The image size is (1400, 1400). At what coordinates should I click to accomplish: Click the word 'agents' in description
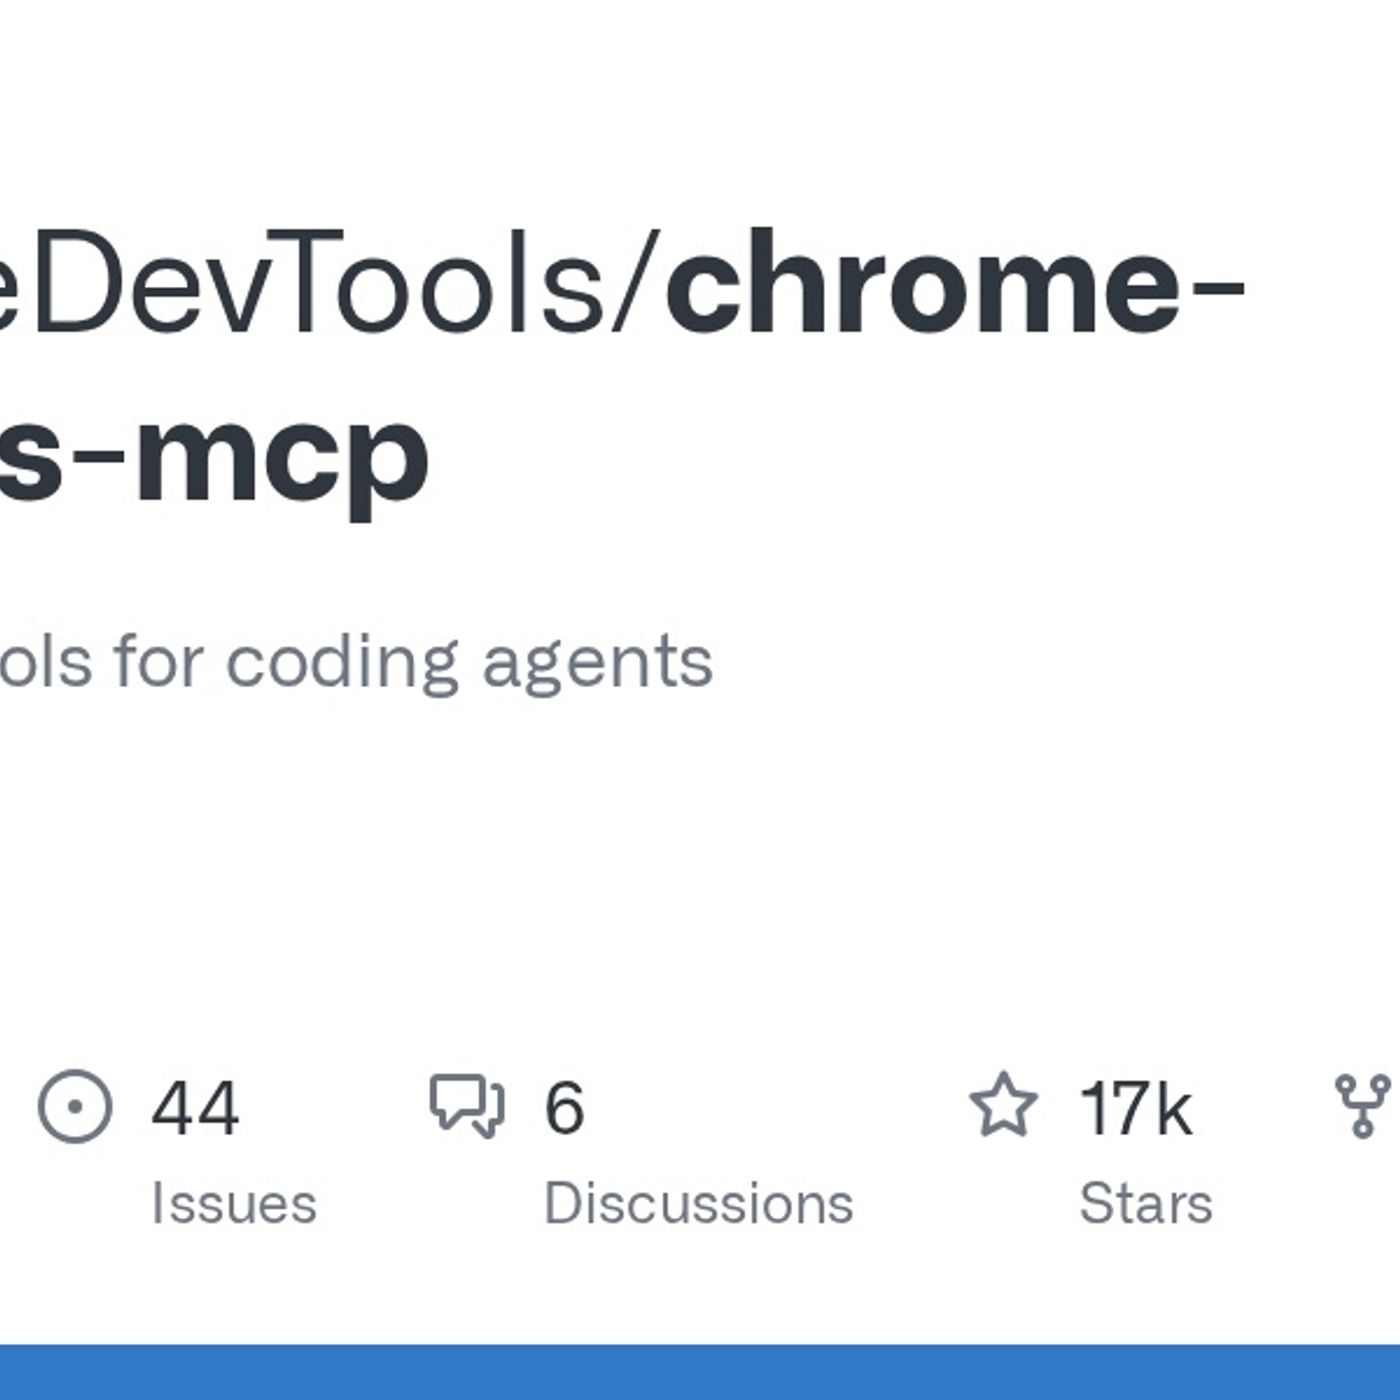coord(597,662)
